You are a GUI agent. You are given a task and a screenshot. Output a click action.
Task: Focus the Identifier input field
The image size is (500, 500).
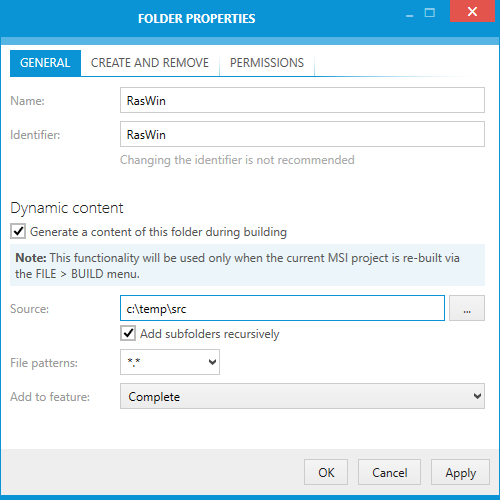(x=302, y=134)
